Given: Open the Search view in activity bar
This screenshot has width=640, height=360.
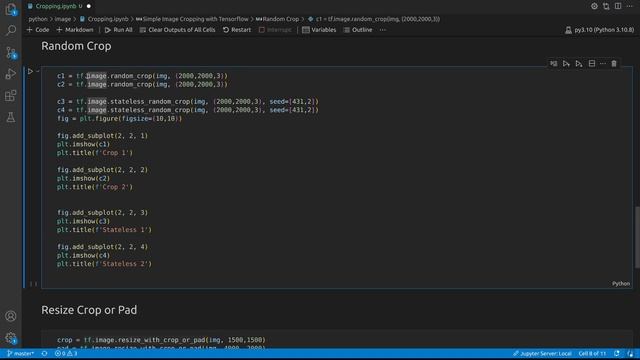Looking at the screenshot, I should pos(11,30).
